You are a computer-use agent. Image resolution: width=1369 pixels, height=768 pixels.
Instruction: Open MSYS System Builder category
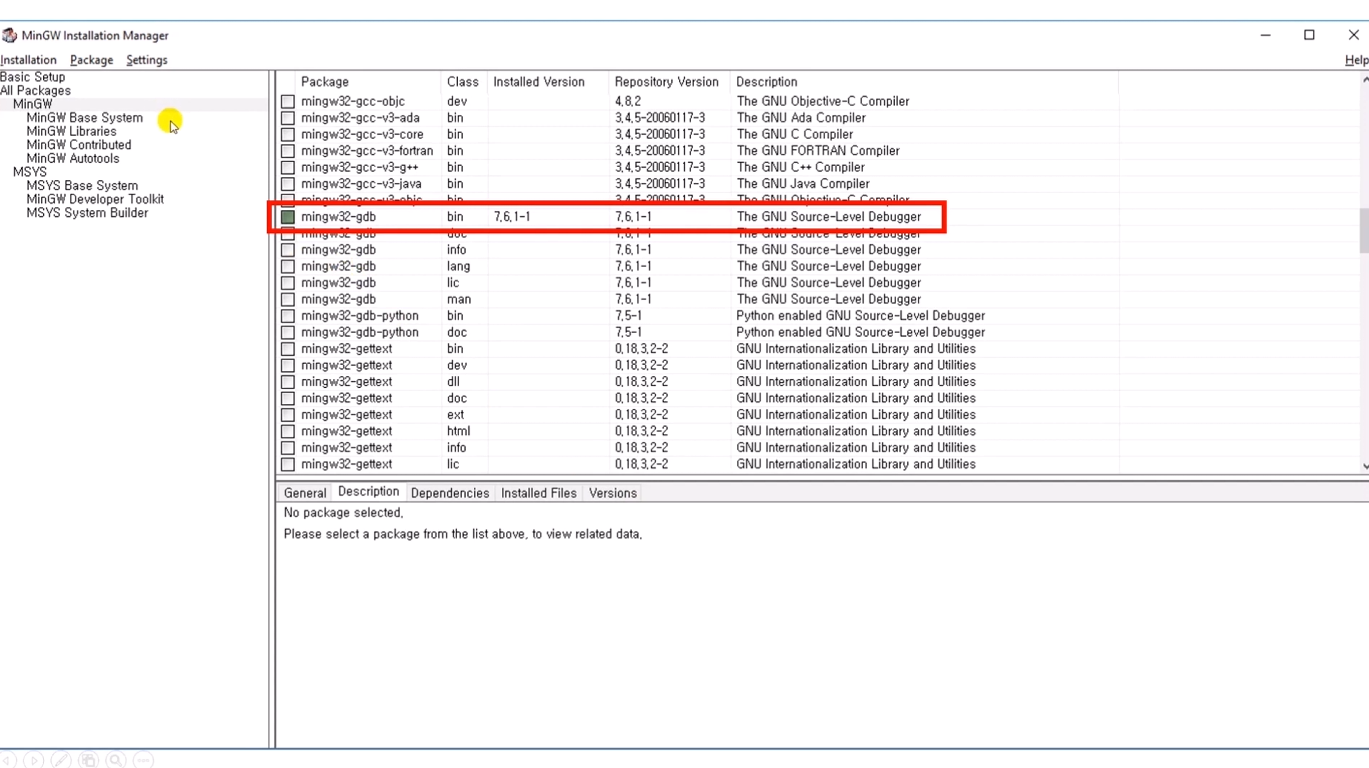tap(87, 213)
